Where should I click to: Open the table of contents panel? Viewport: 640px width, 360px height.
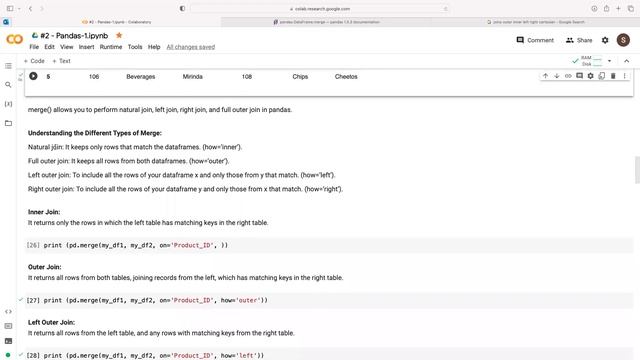click(x=8, y=66)
